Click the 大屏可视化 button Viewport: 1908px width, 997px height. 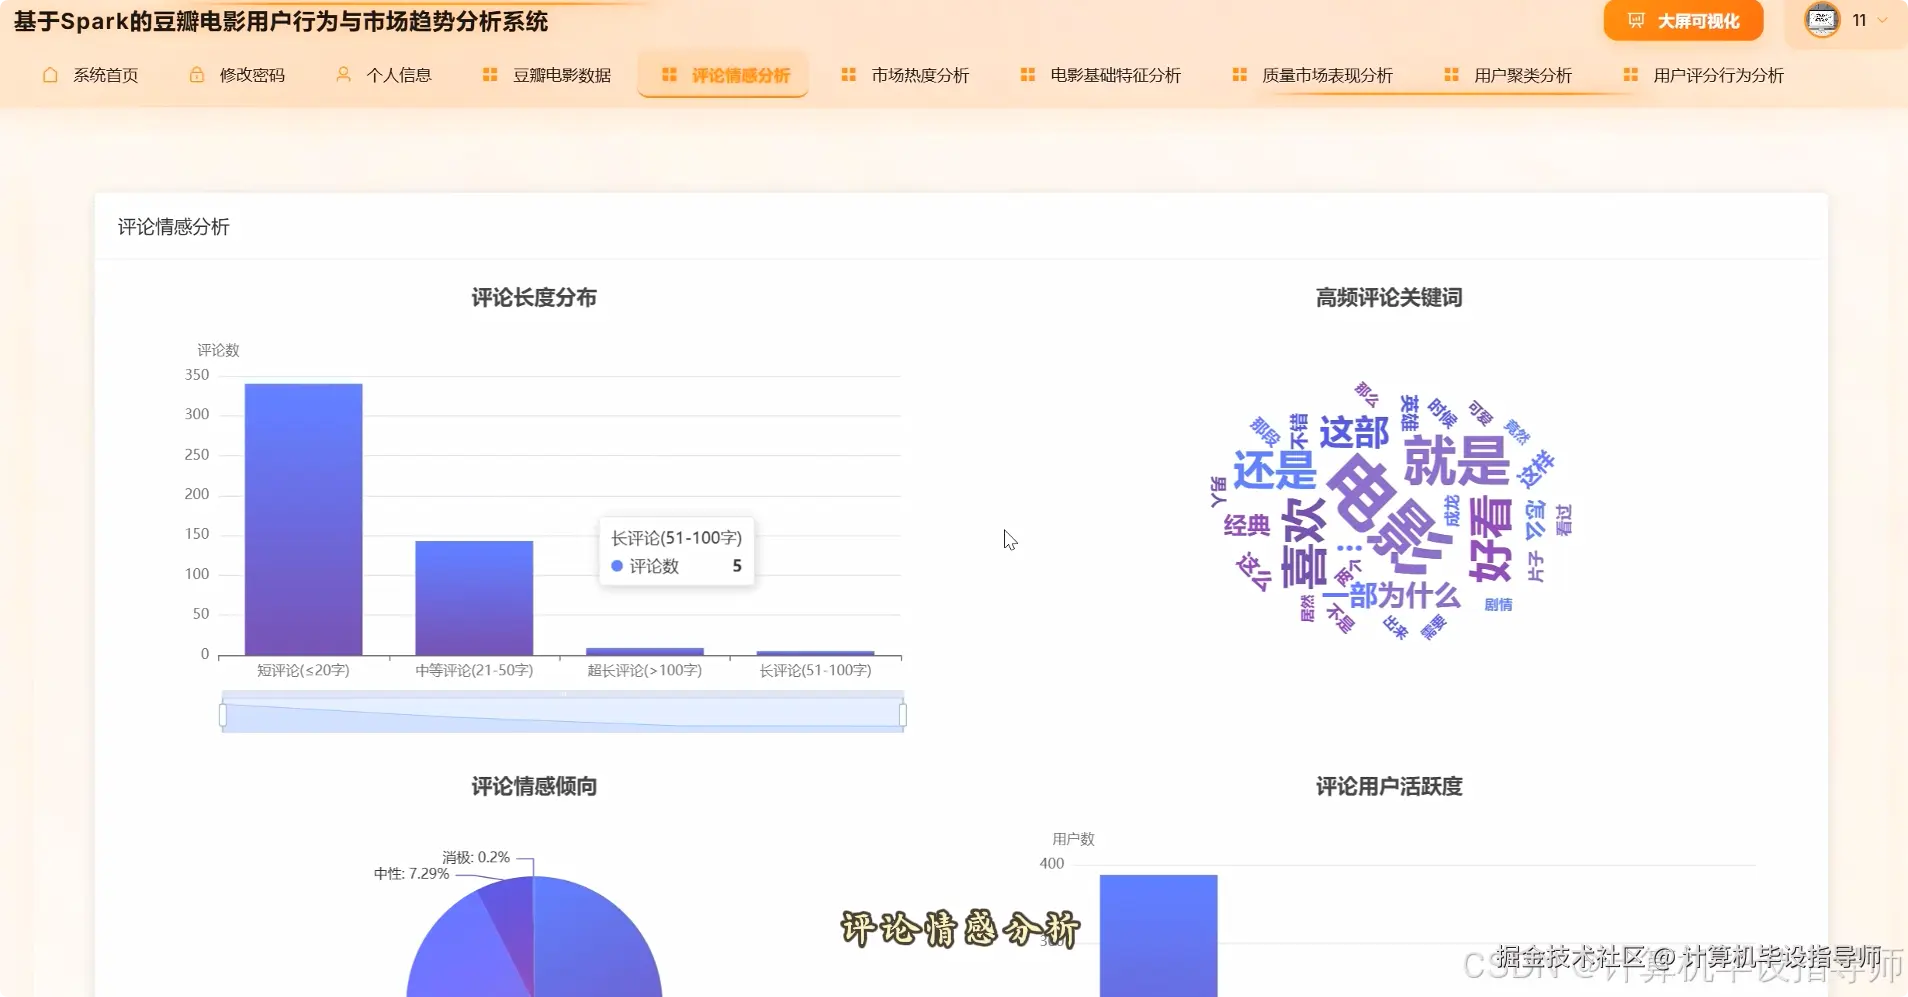pyautogui.click(x=1683, y=21)
